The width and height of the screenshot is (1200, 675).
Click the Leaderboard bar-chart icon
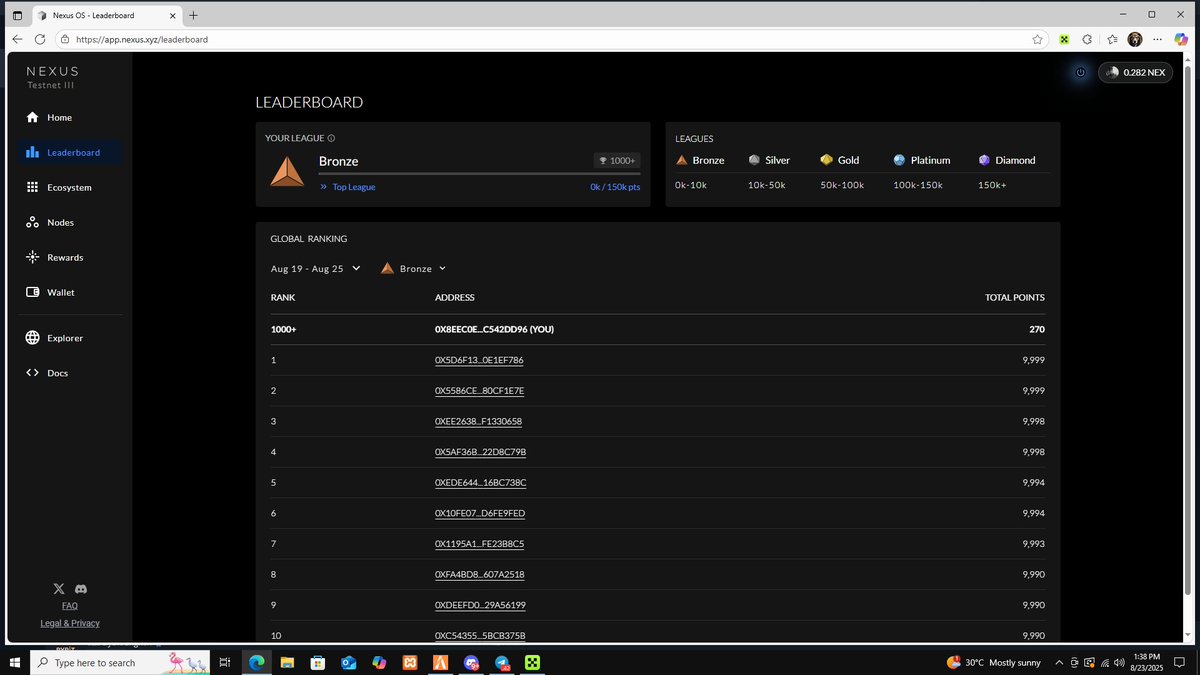32,152
